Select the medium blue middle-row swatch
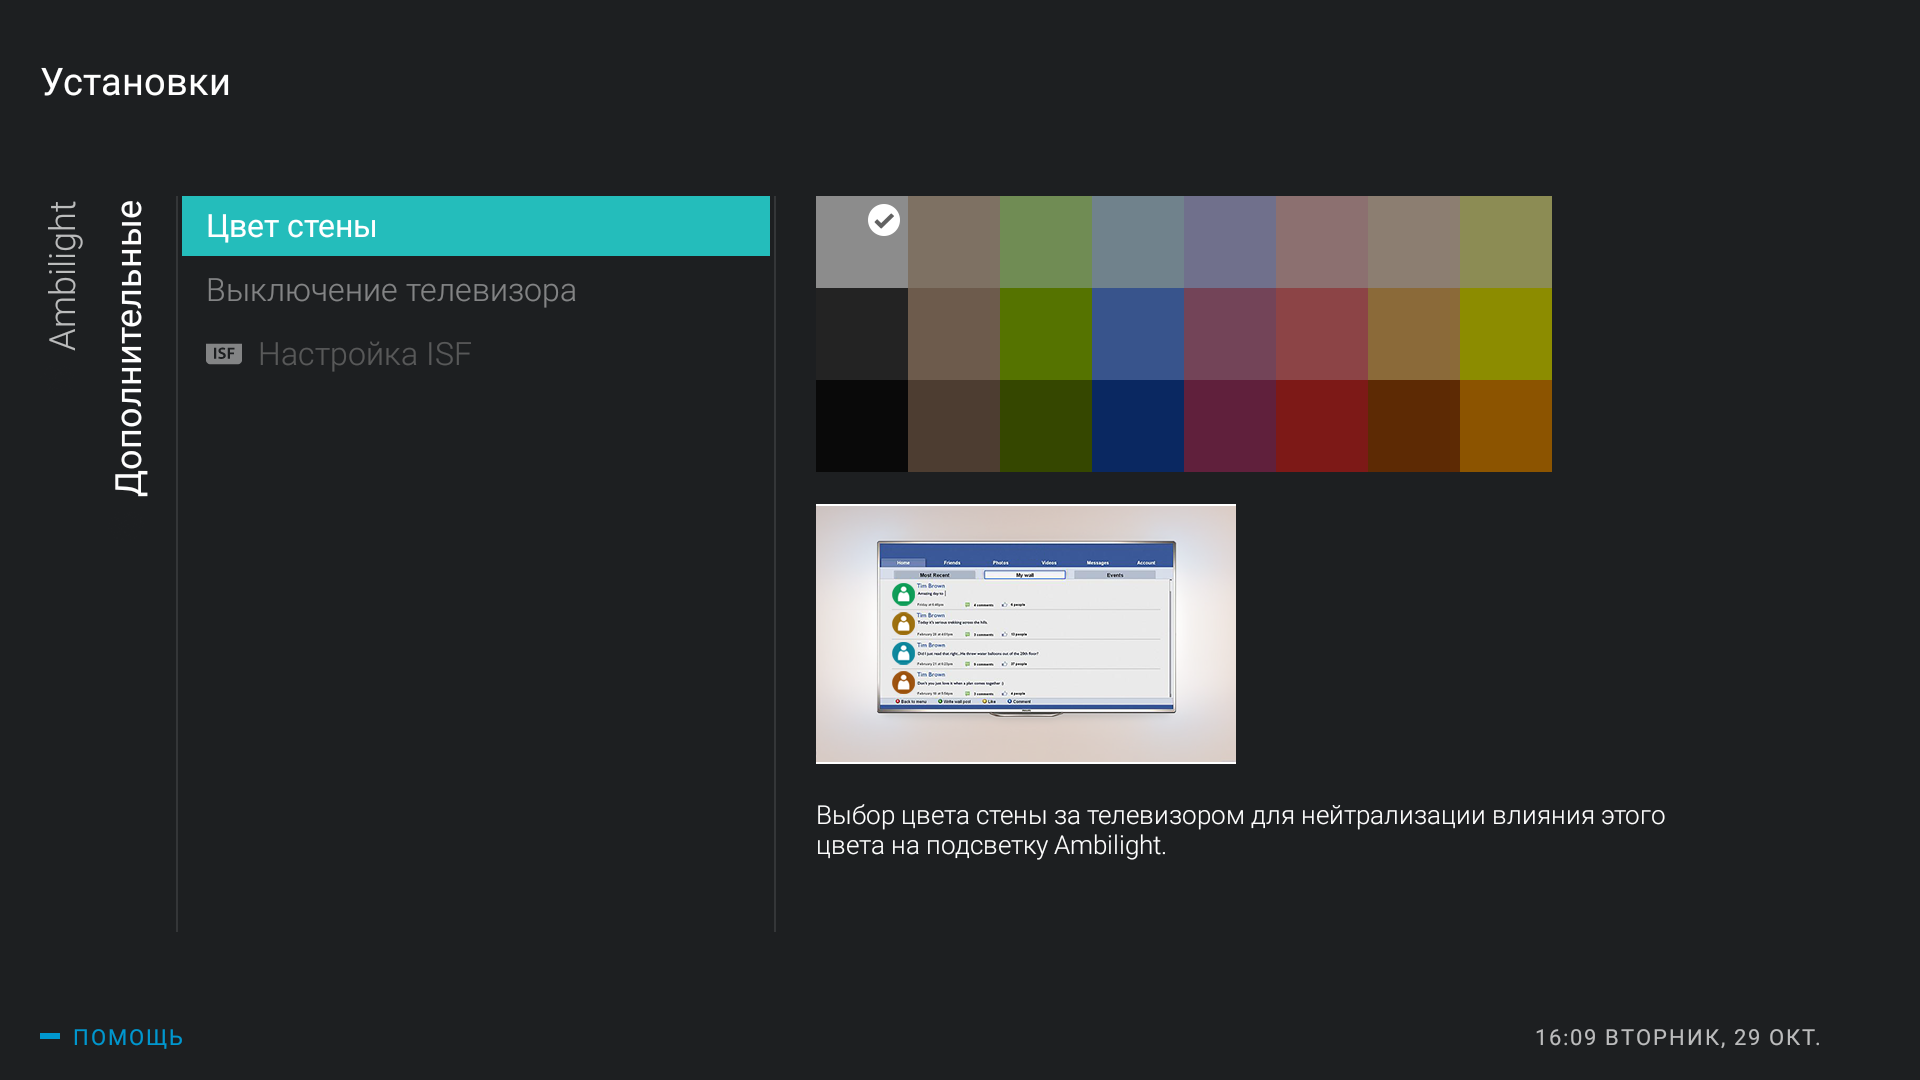Screen dimensions: 1920x1080 tap(1137, 334)
